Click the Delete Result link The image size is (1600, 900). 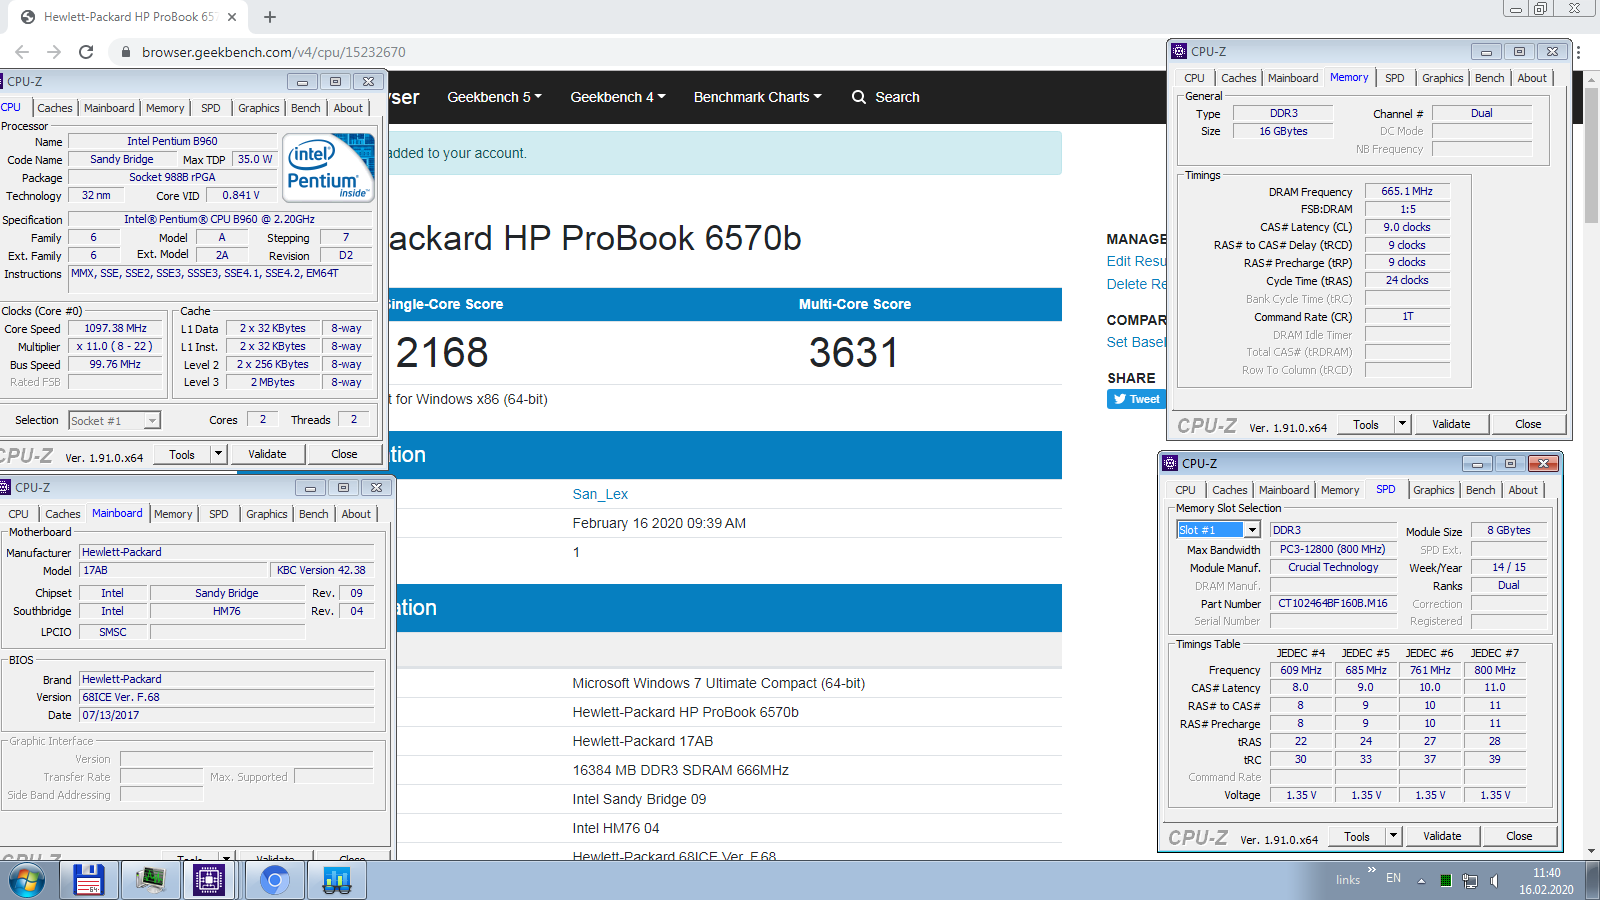pyautogui.click(x=1137, y=284)
